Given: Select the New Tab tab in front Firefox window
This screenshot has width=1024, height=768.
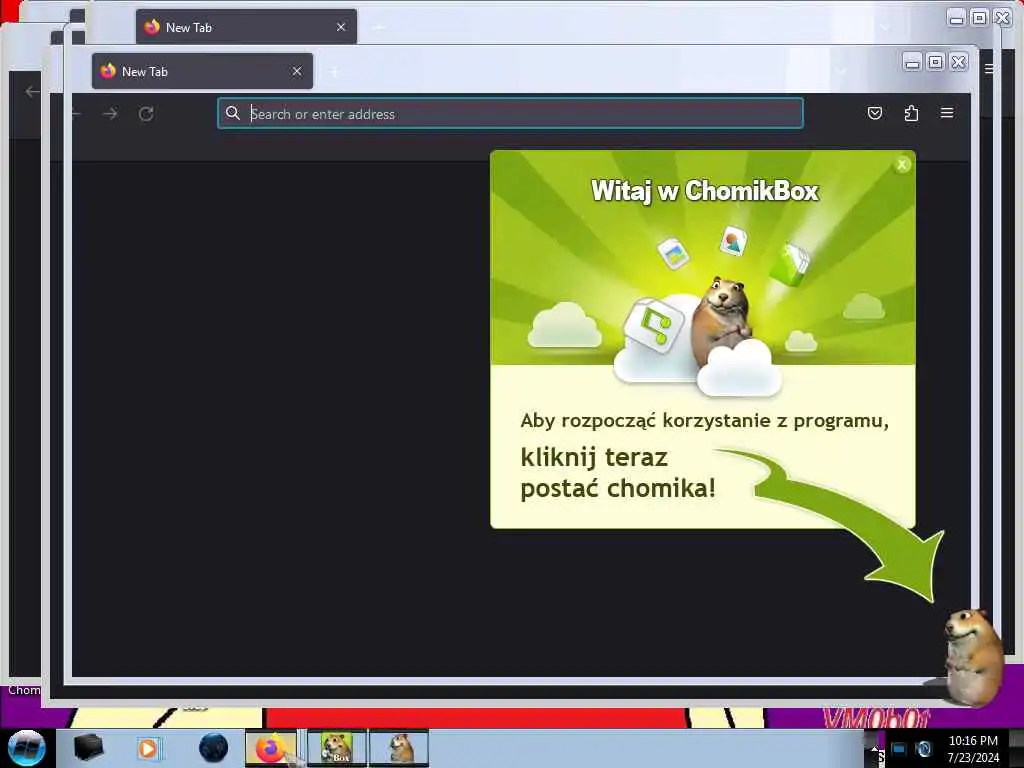Looking at the screenshot, I should coord(202,71).
